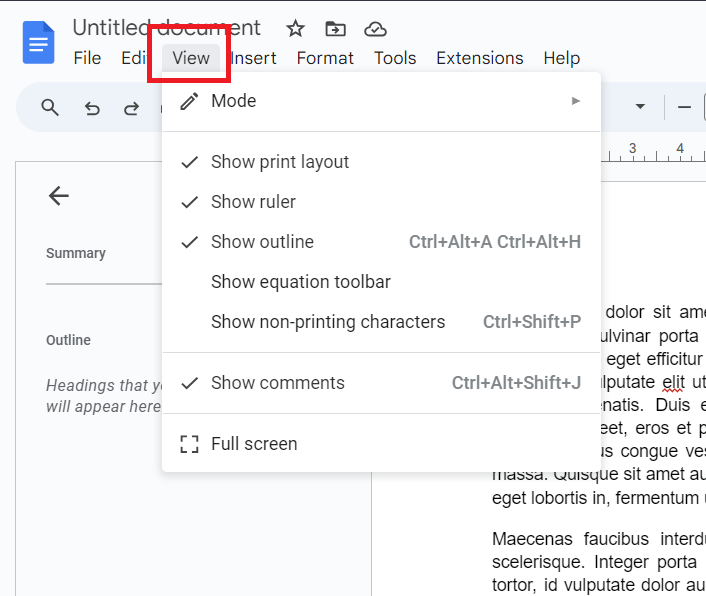Enter Full screen view
This screenshot has width=706, height=596.
point(254,444)
